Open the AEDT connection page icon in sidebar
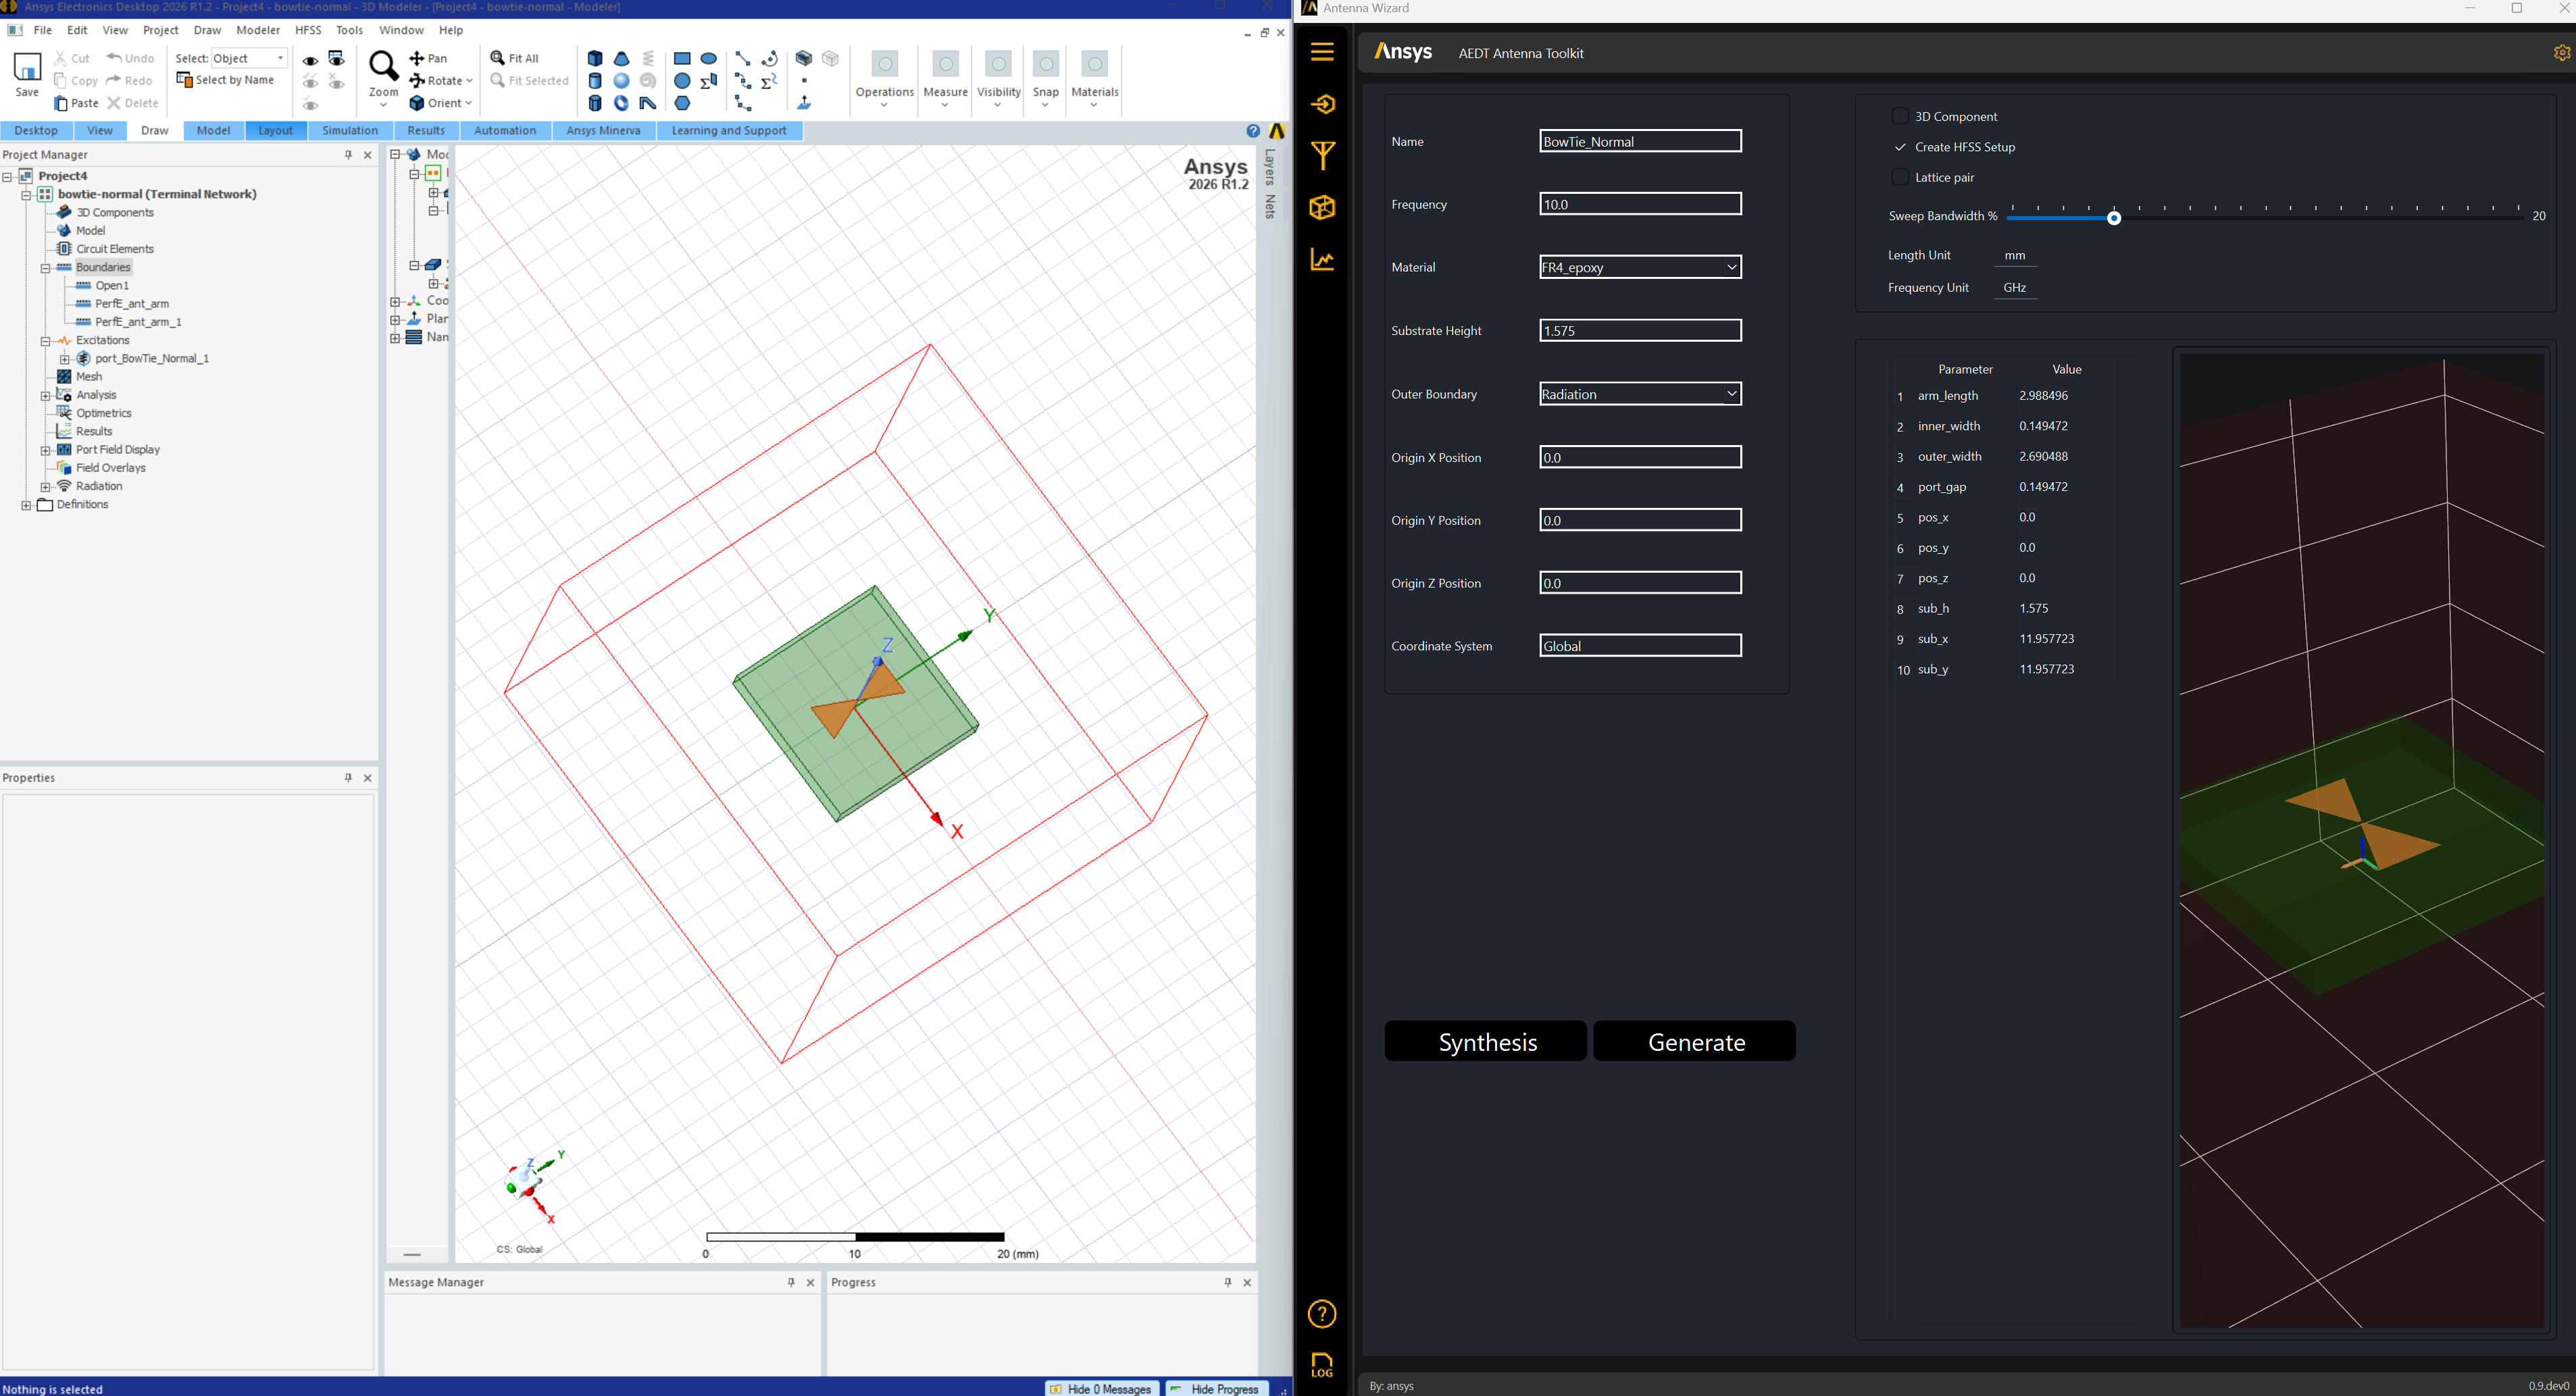Image resolution: width=2576 pixels, height=1396 pixels. pyautogui.click(x=1322, y=104)
